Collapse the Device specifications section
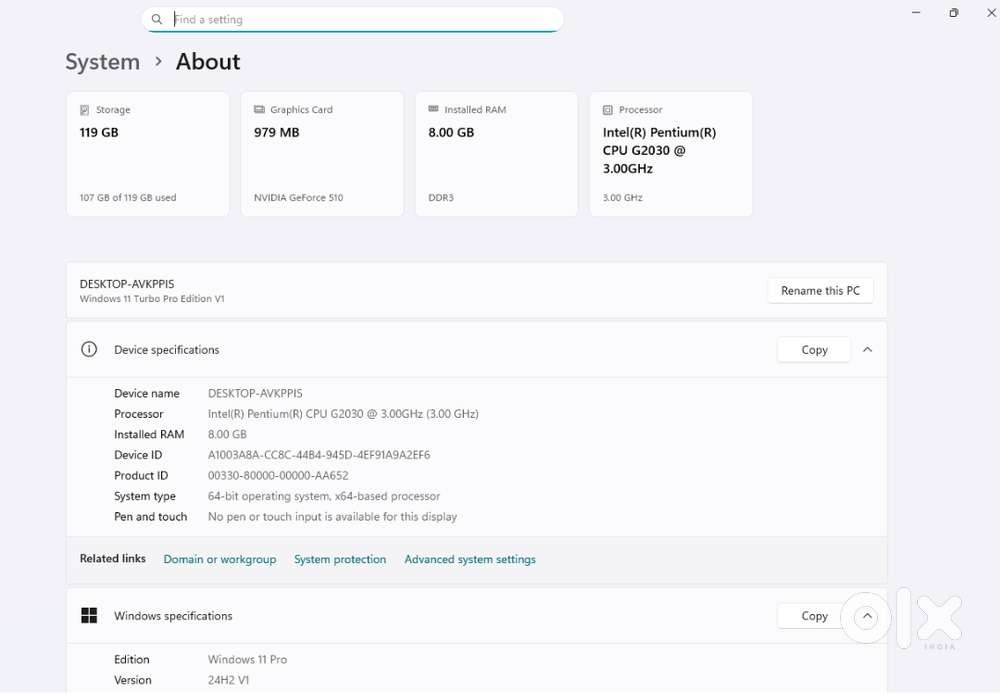Viewport: 1000px width, 693px height. (x=867, y=350)
